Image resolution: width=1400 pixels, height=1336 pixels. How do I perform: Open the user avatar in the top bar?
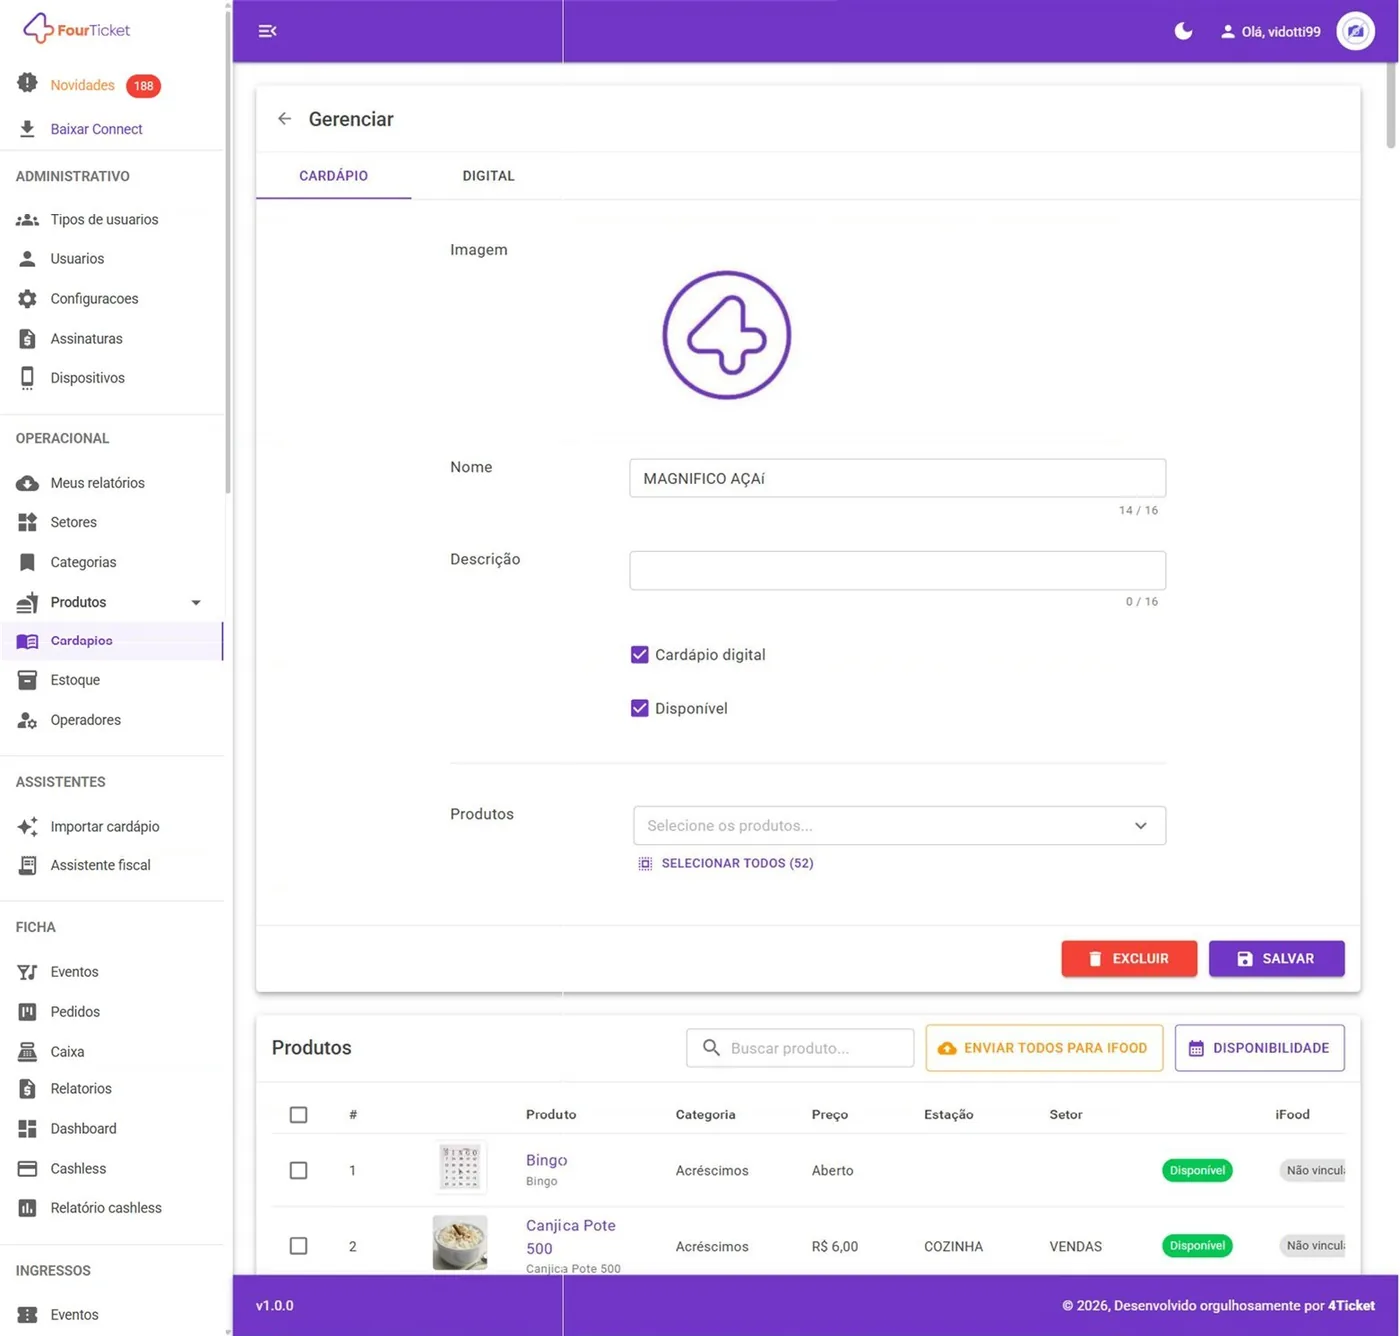[1355, 31]
